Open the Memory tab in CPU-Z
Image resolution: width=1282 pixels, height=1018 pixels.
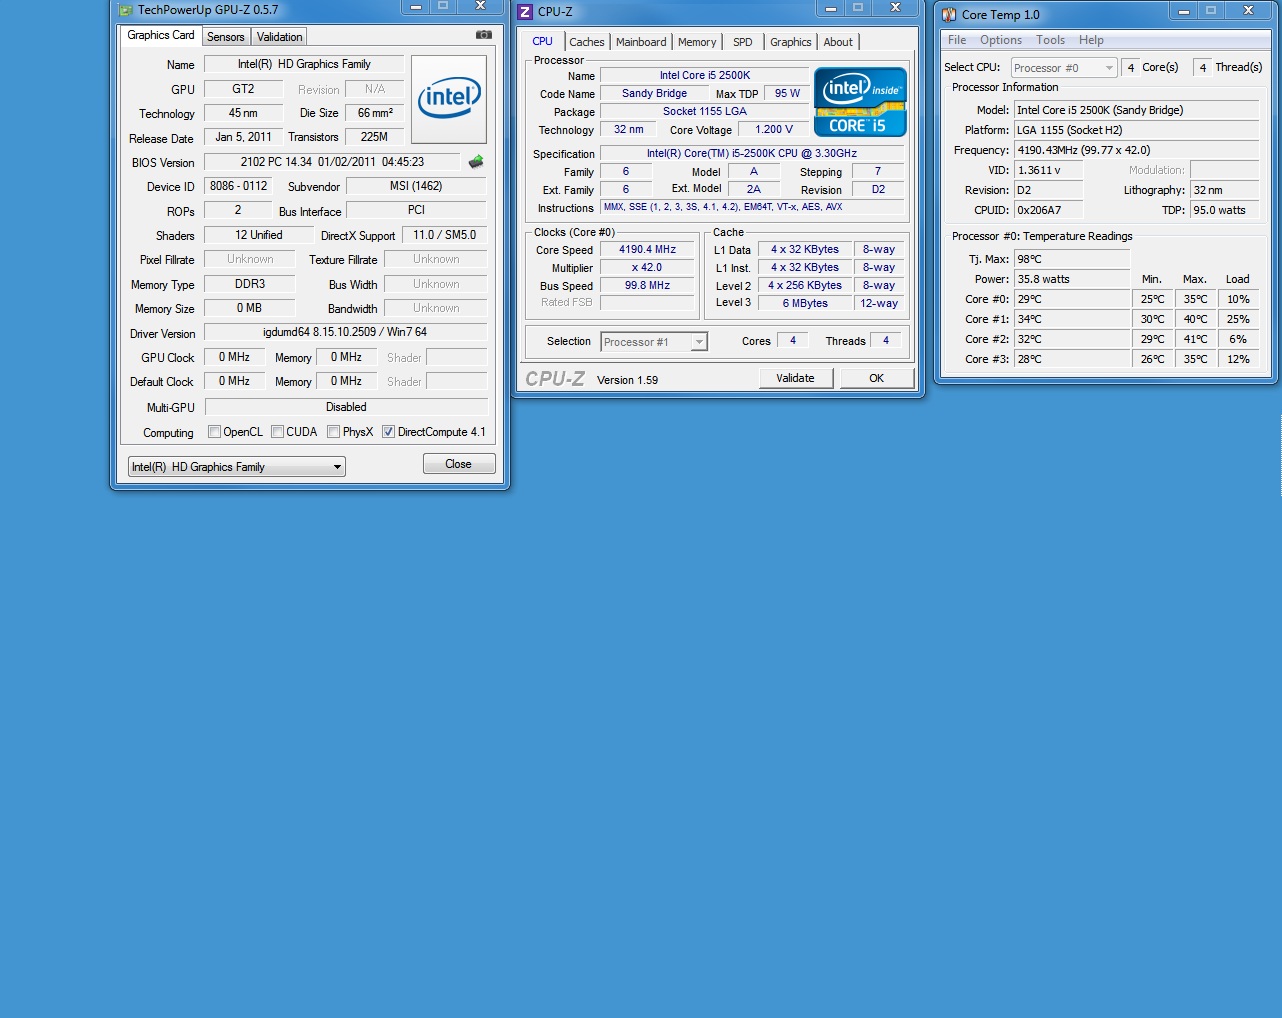coord(697,42)
